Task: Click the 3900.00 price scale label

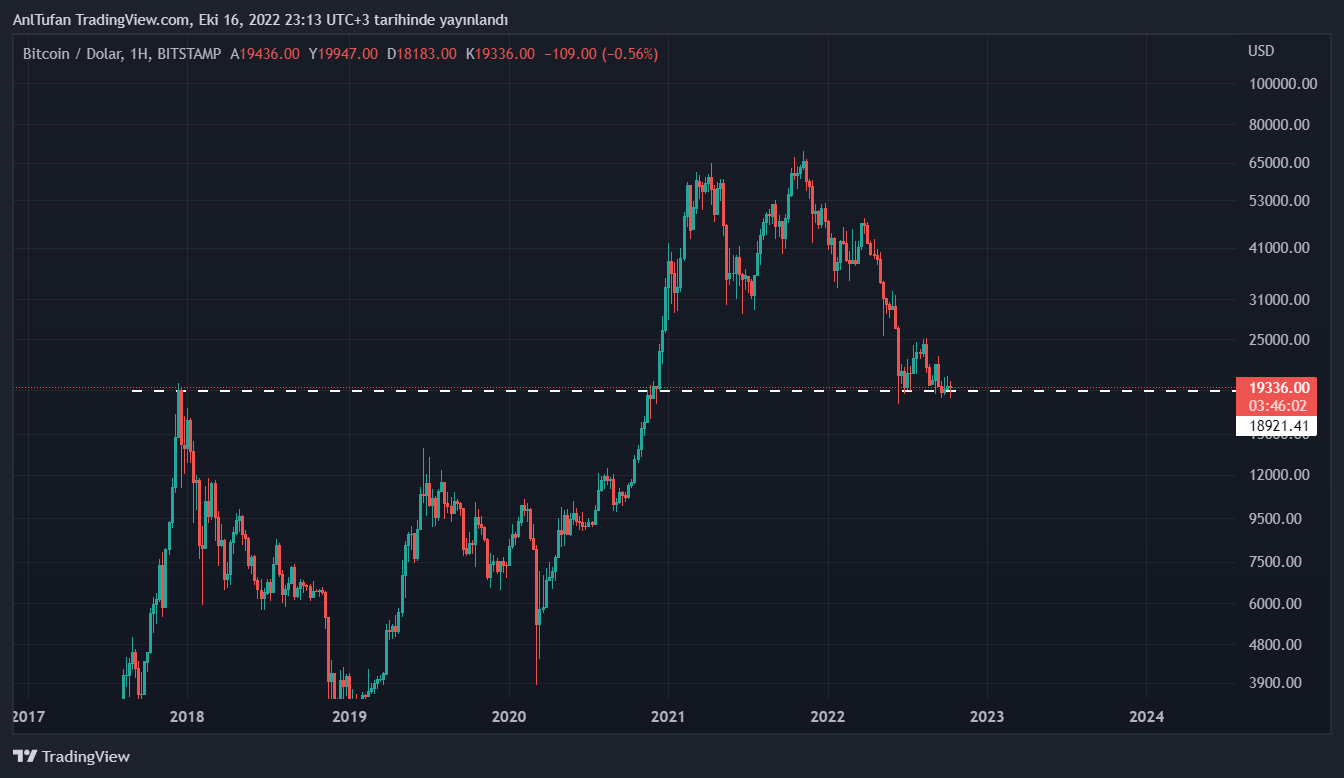Action: coord(1279,683)
